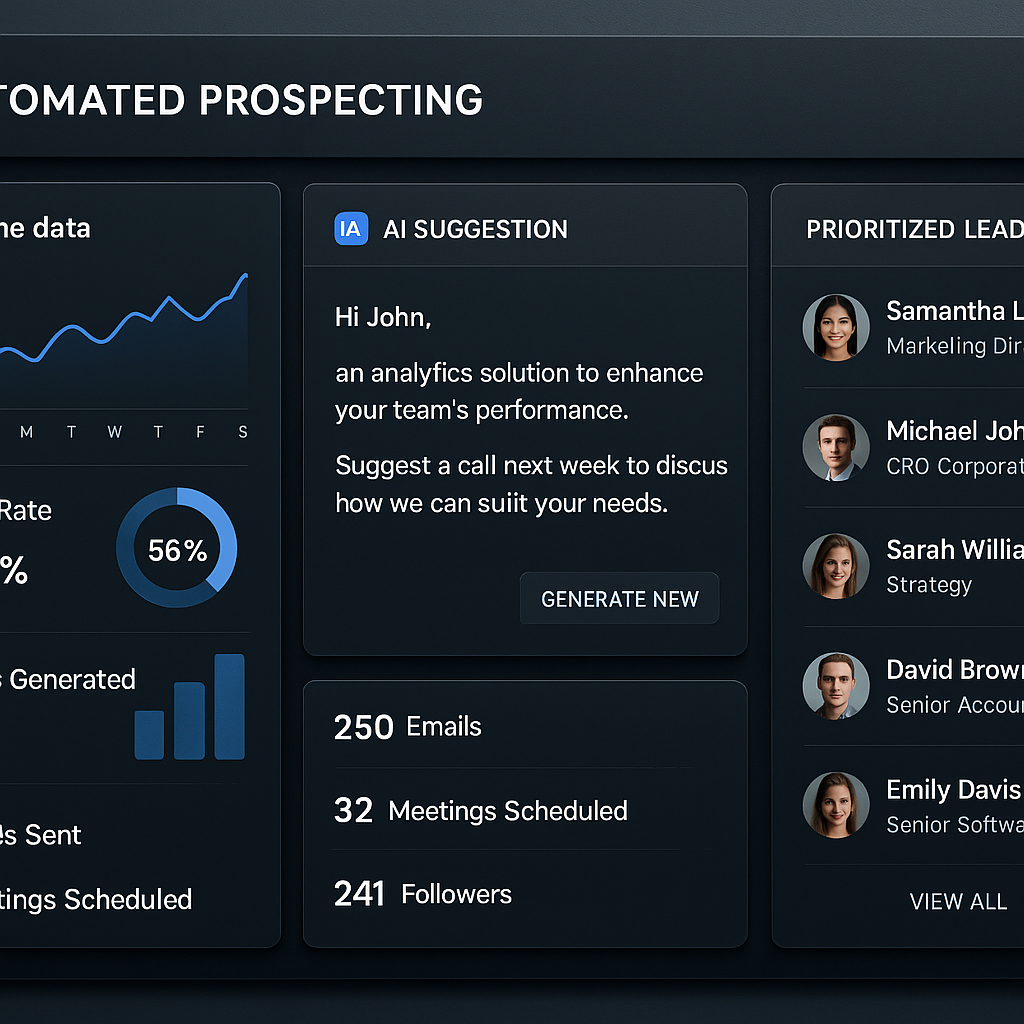This screenshot has width=1024, height=1024.
Task: Click VIEW ALL to see every lead
Action: (x=958, y=901)
